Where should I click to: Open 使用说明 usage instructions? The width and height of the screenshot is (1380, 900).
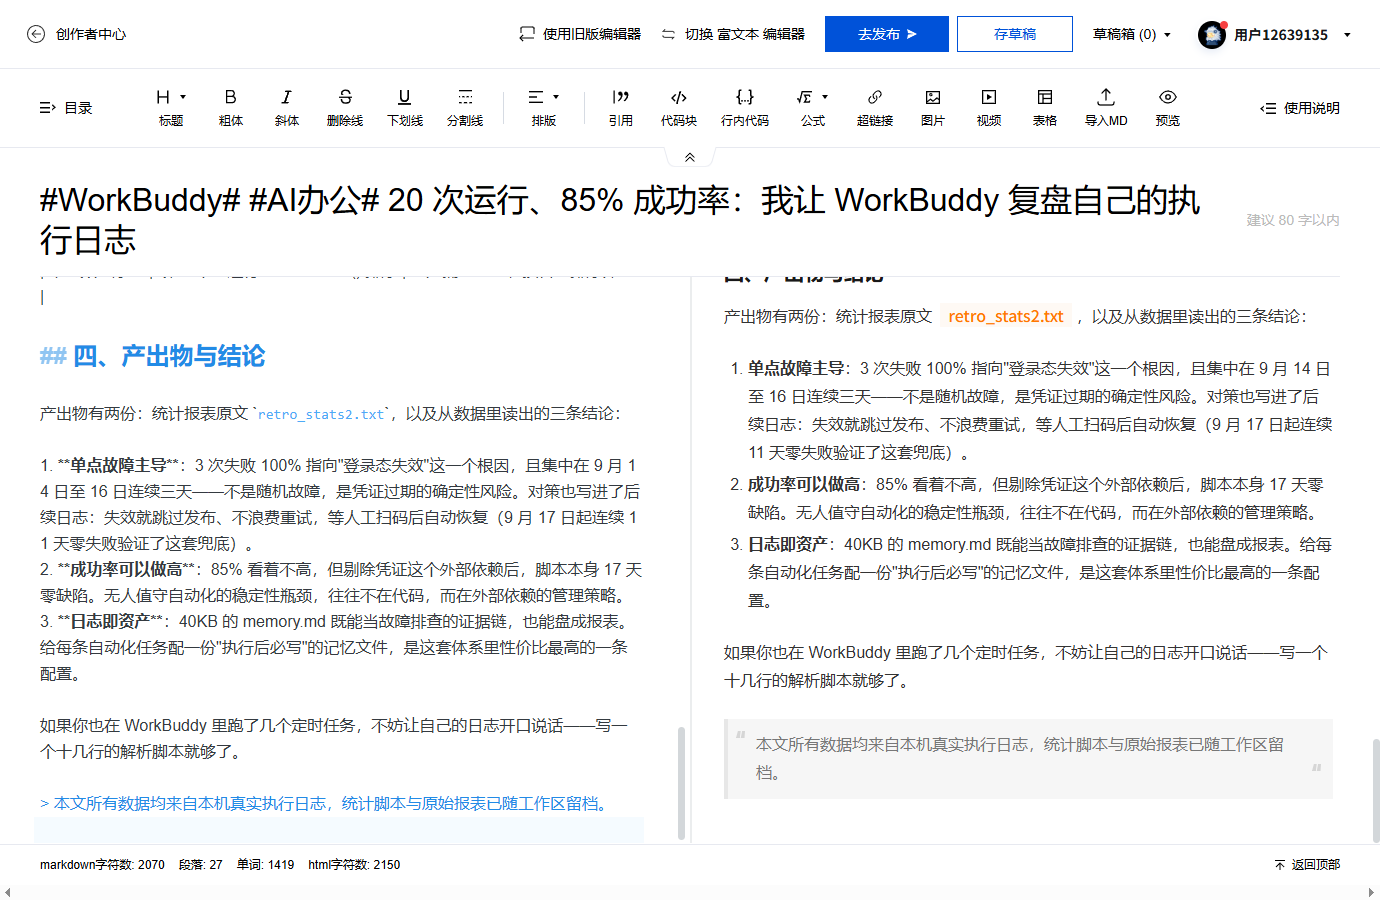coord(1300,108)
